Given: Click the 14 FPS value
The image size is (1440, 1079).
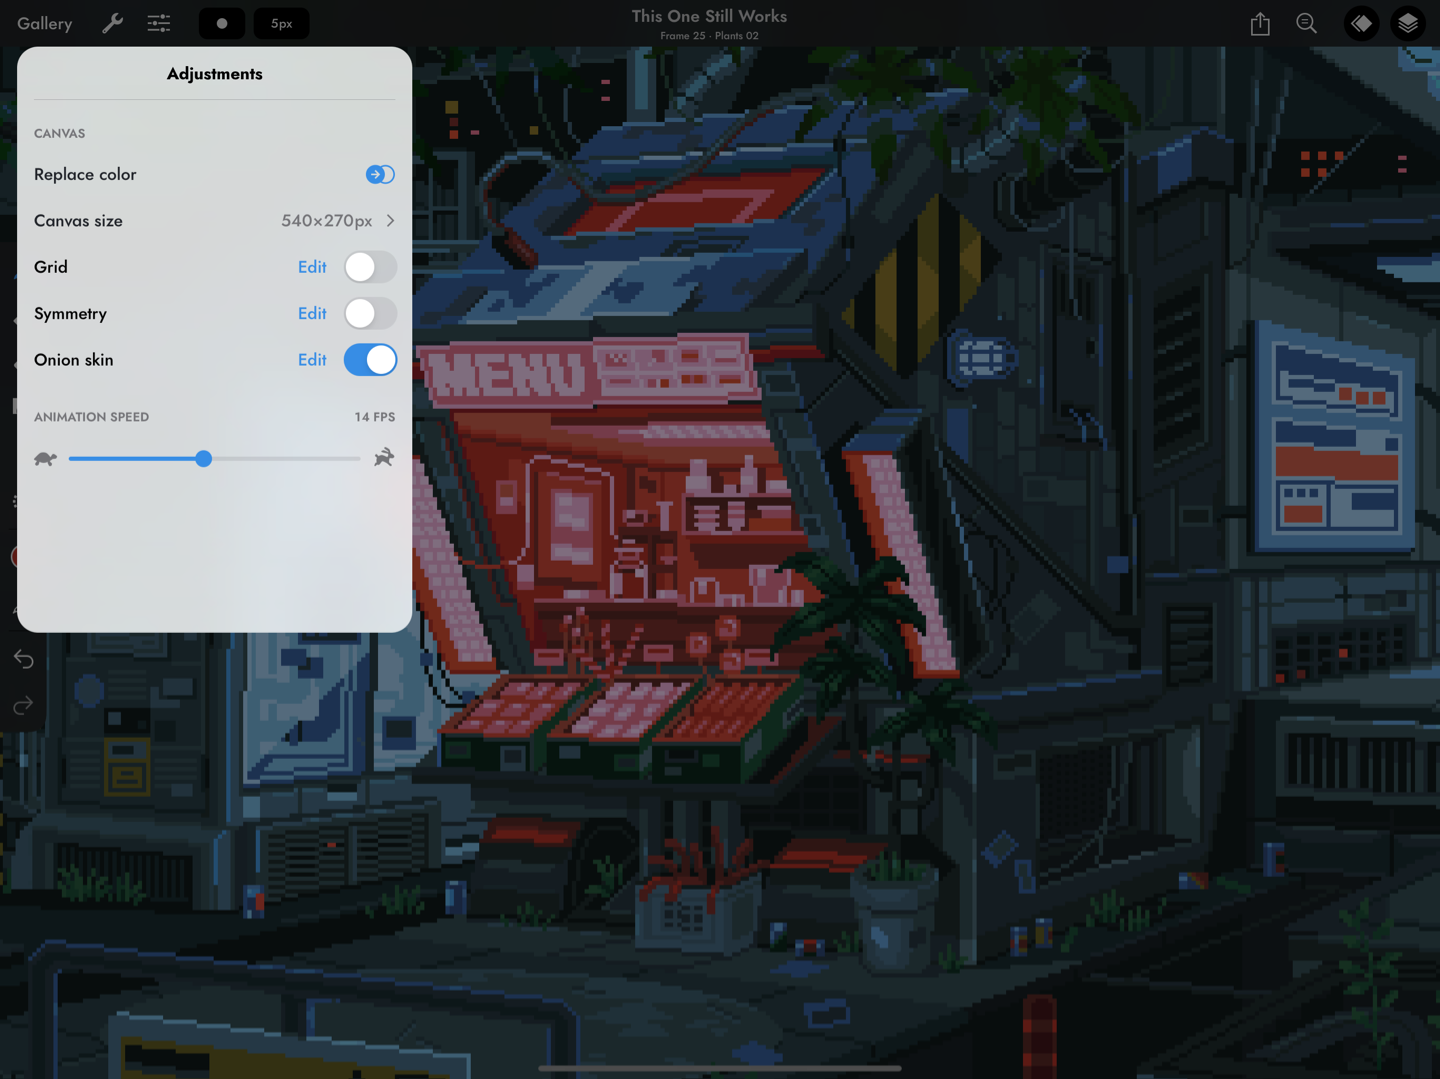Looking at the screenshot, I should pyautogui.click(x=375, y=417).
